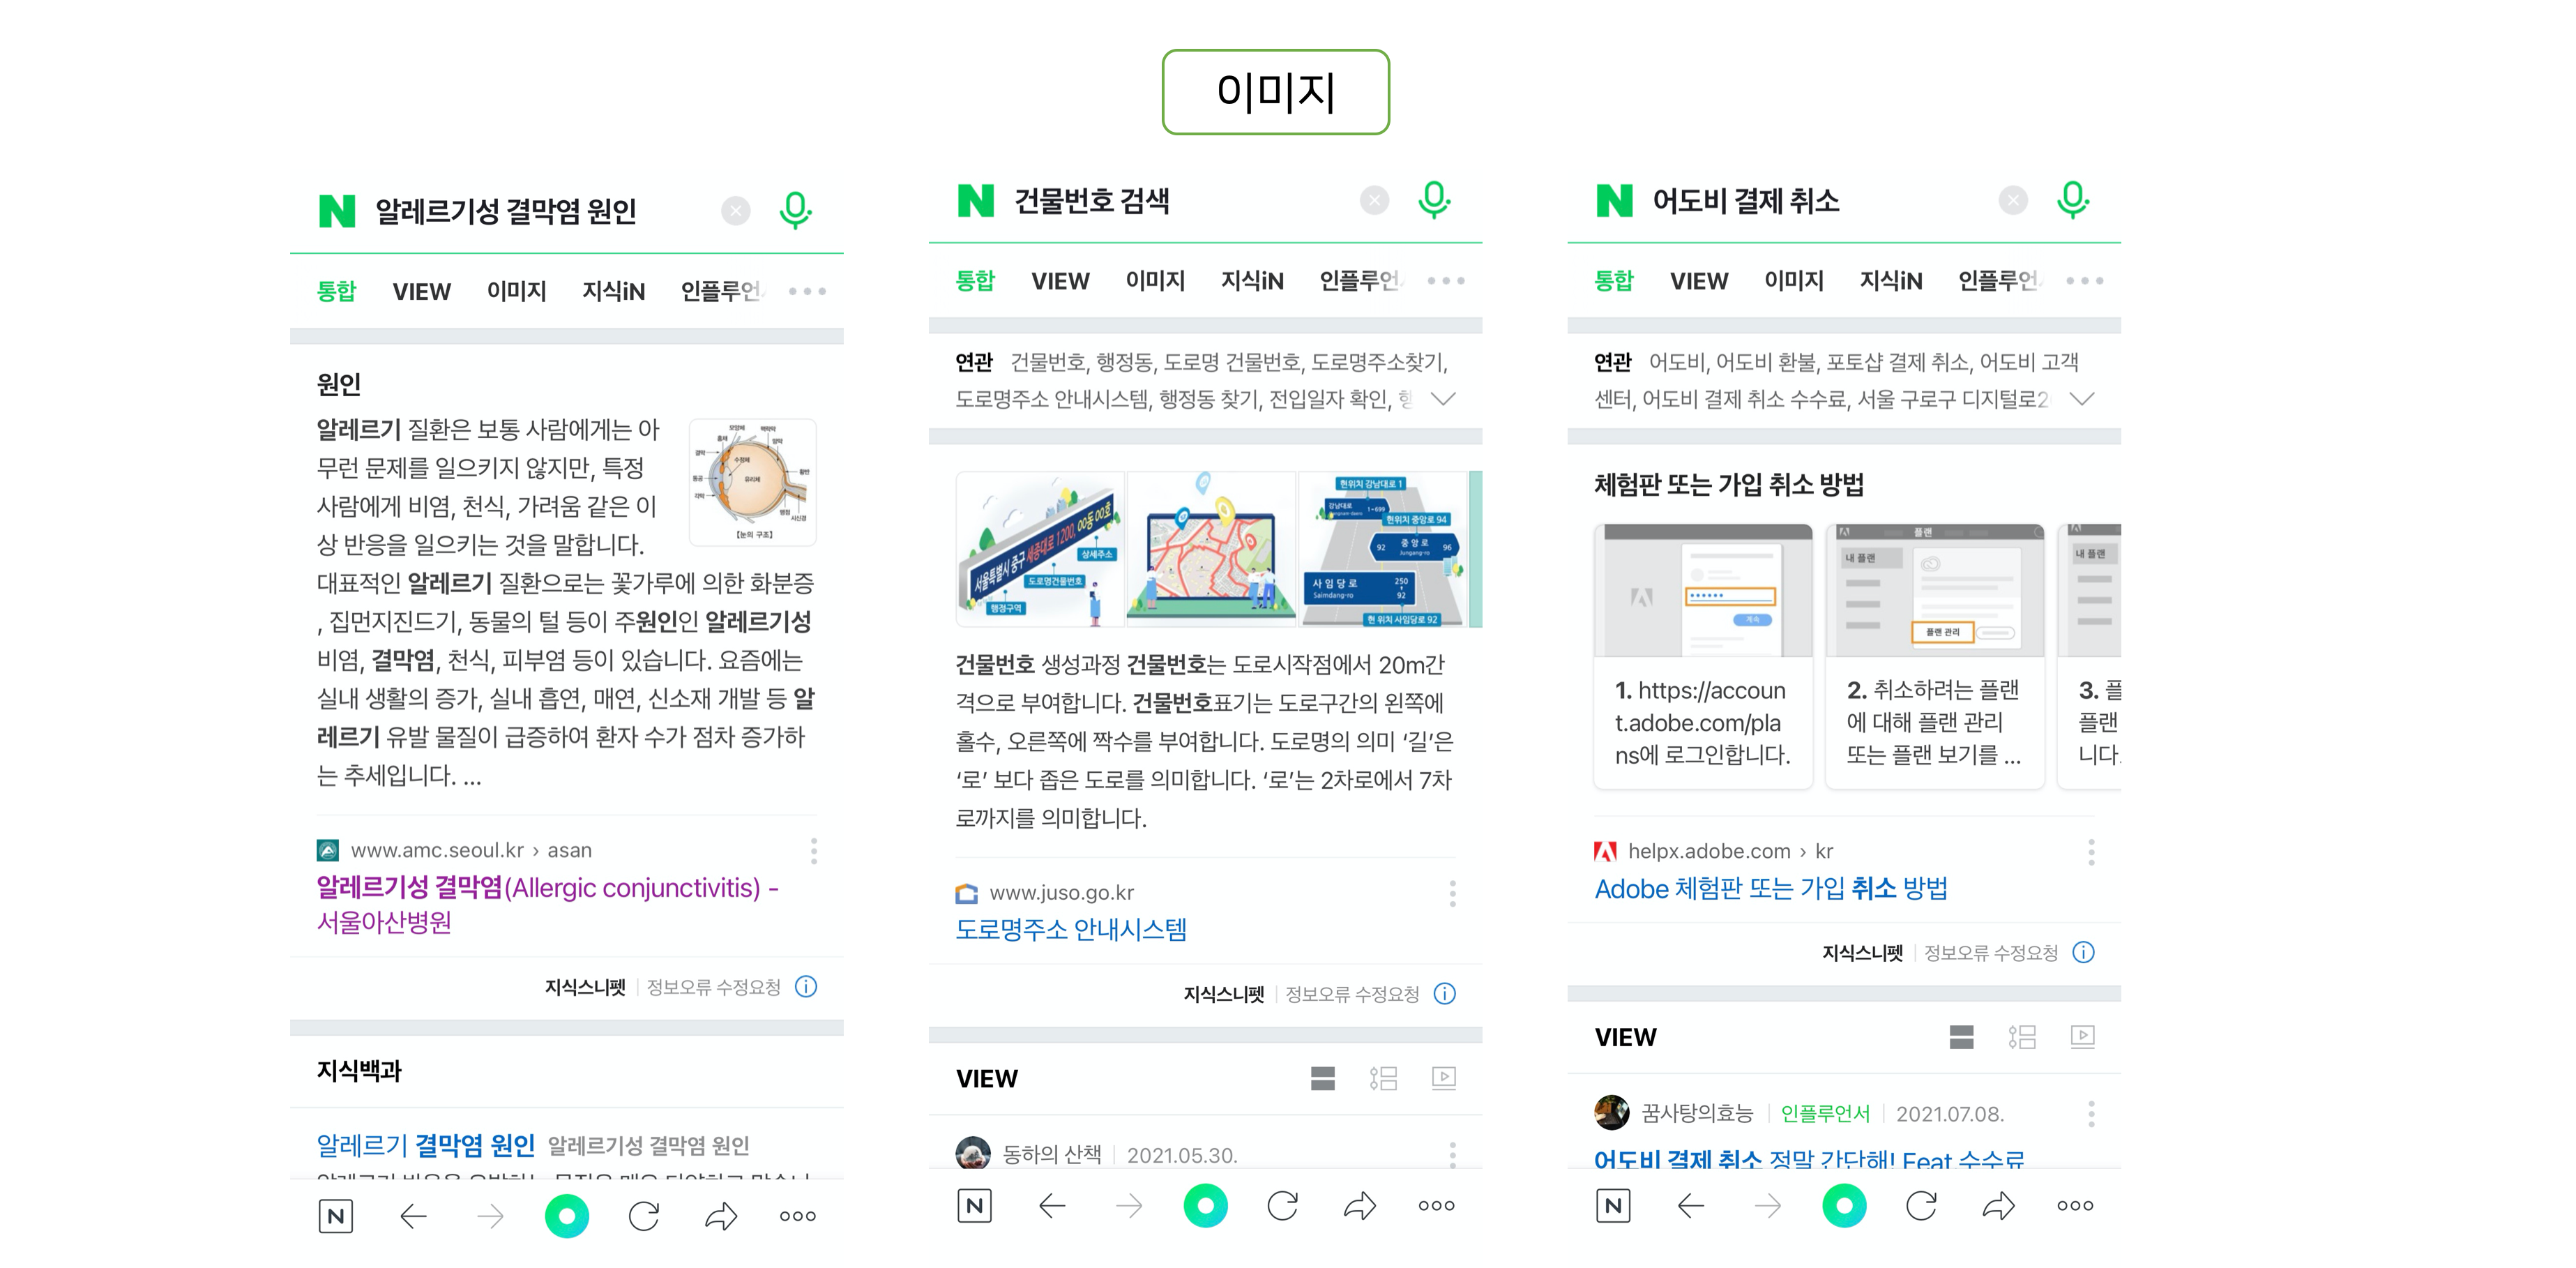Viewport: 2576px width, 1268px height.
Task: Open 도로명주소 안내시스템 link
Action: (x=1071, y=929)
